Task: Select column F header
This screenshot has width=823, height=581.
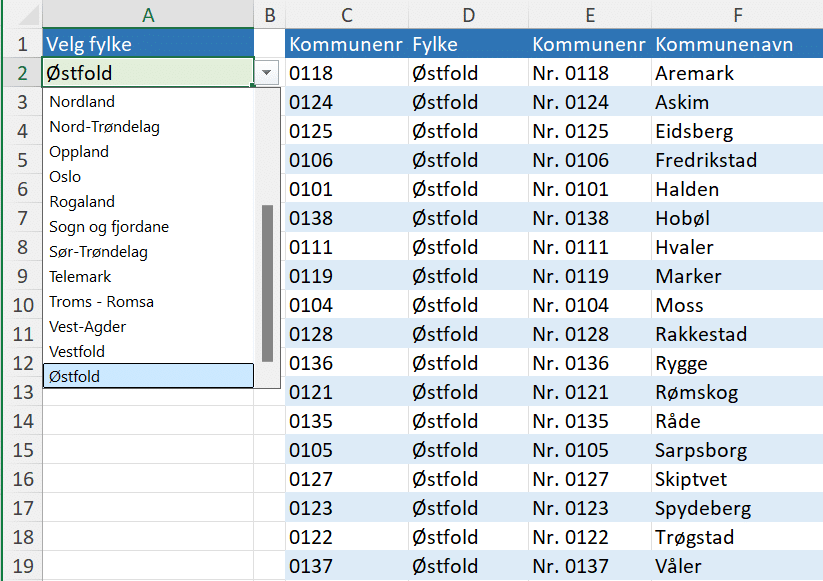Action: [737, 14]
